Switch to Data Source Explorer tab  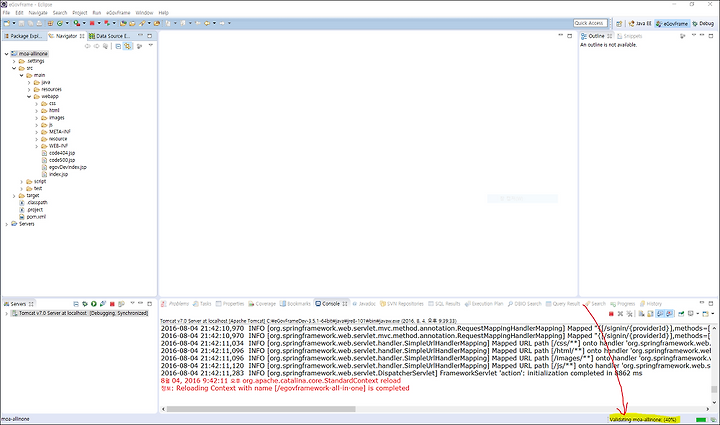pos(110,36)
